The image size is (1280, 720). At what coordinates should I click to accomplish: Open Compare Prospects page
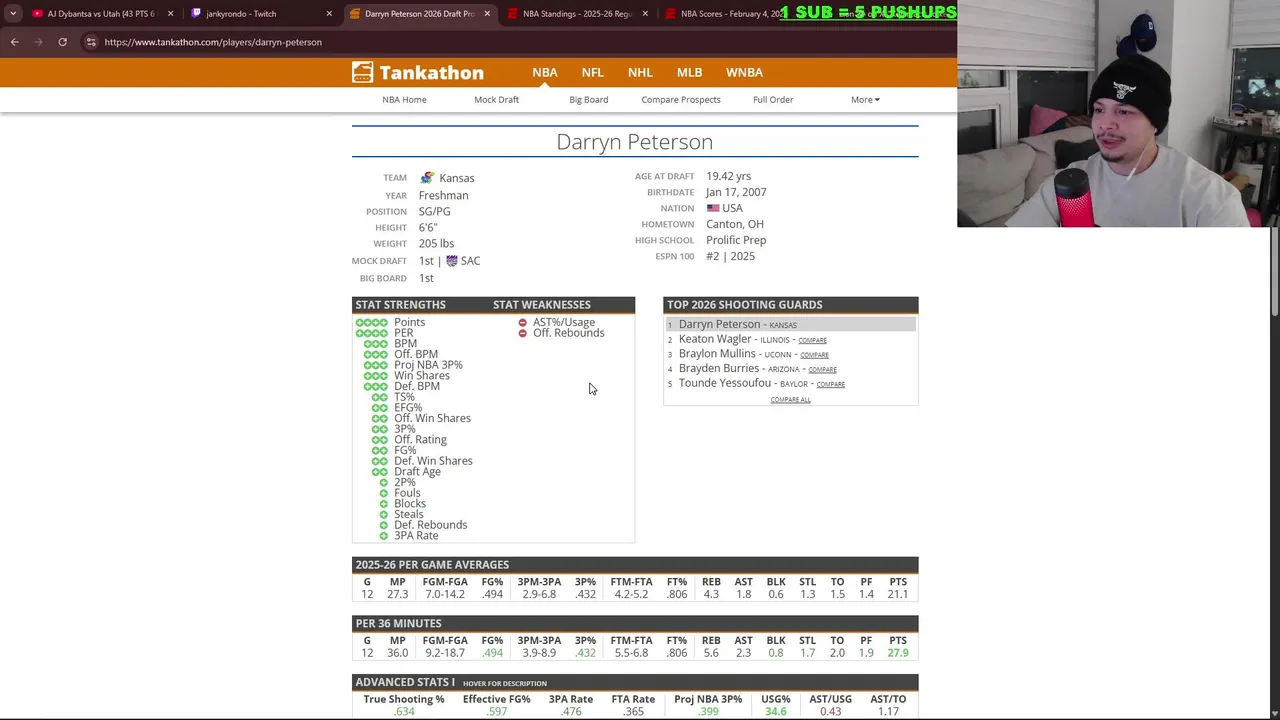point(681,99)
